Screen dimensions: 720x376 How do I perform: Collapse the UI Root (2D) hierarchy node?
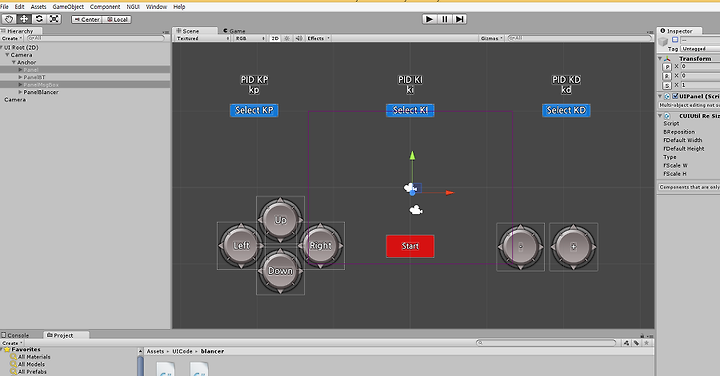[2, 47]
